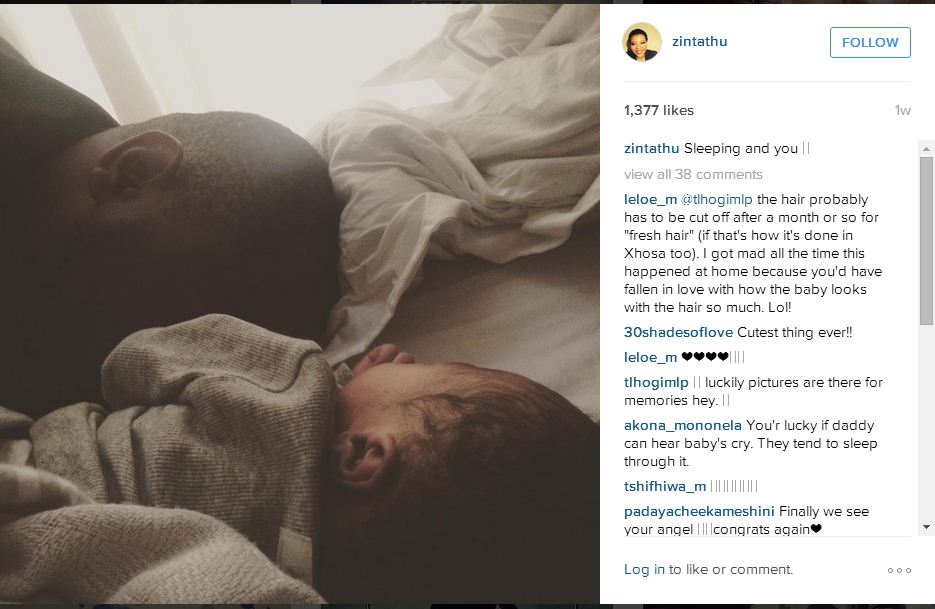Open leloe_m profile from long comment

click(650, 199)
